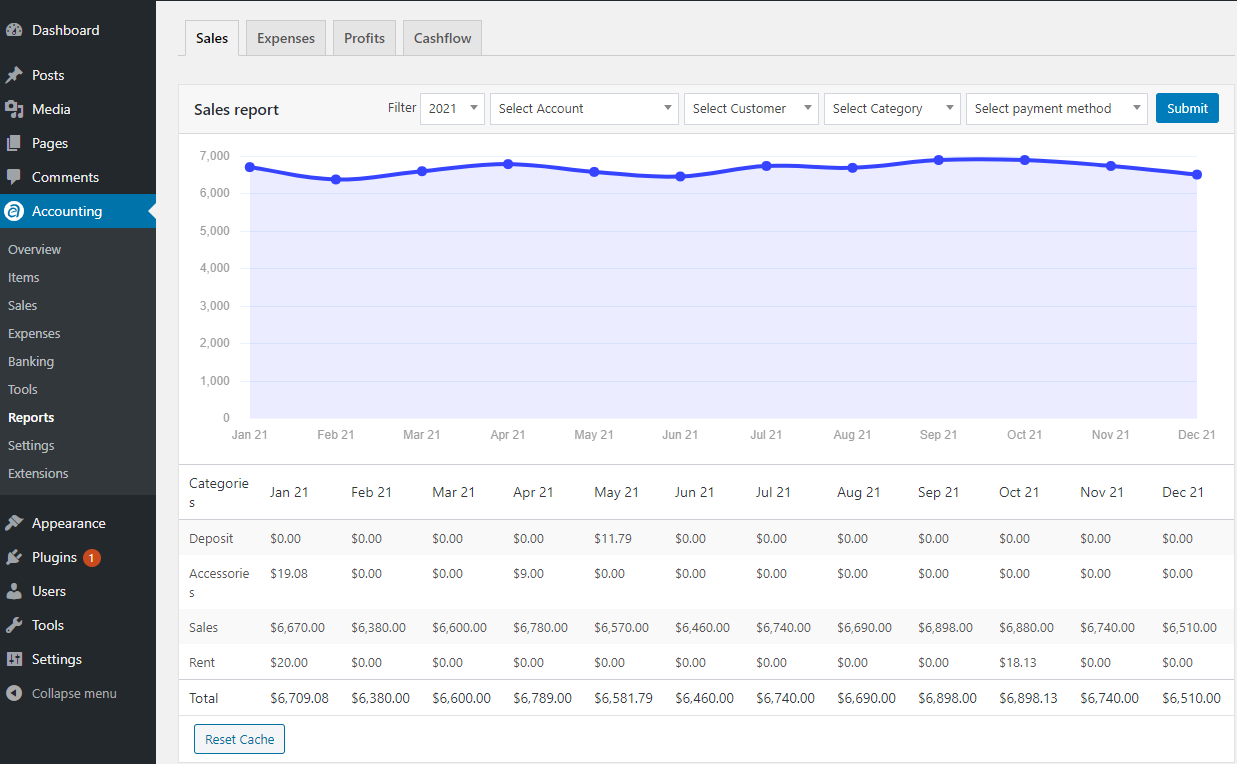Open the Select Customer dropdown
1237x764 pixels.
coord(751,108)
